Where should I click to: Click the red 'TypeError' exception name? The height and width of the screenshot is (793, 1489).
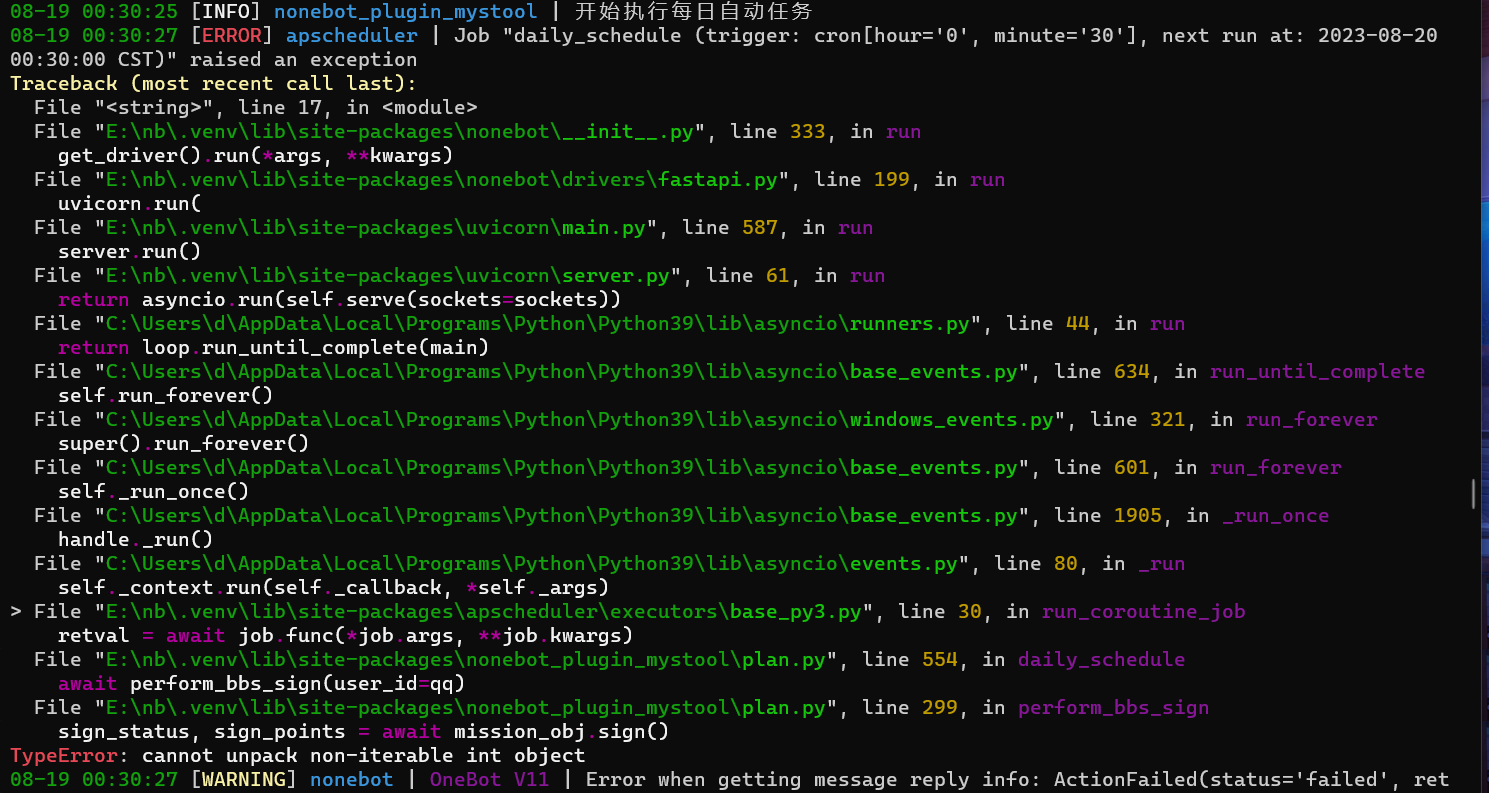pyautogui.click(x=64, y=756)
